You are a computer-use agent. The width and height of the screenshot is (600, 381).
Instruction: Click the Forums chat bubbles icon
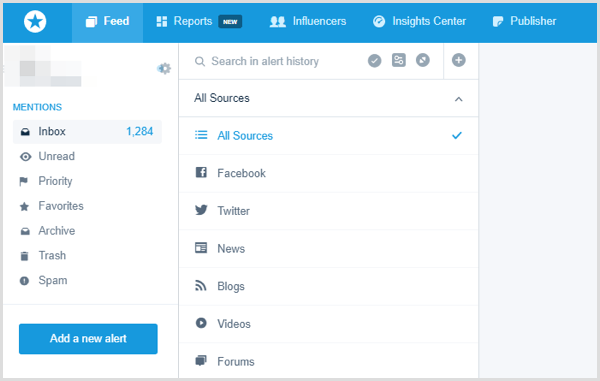tap(201, 360)
